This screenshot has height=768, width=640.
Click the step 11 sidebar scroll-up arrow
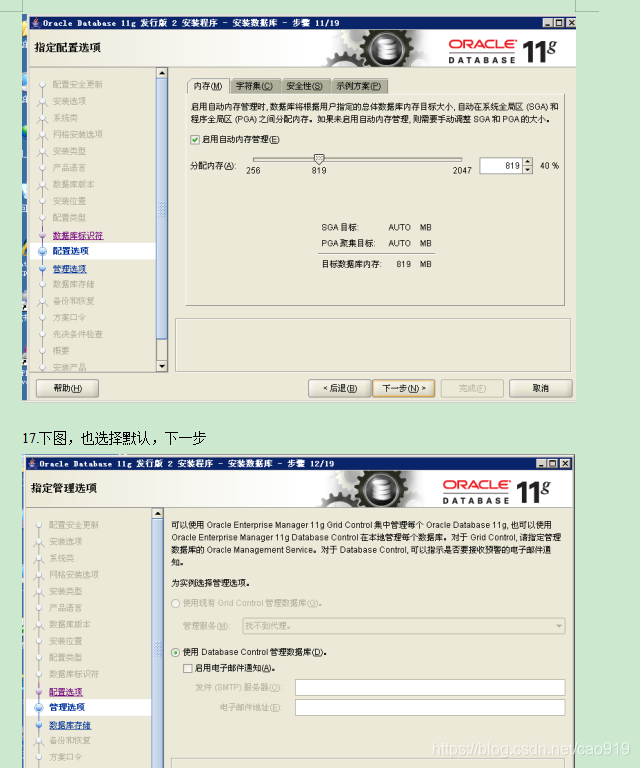162,73
